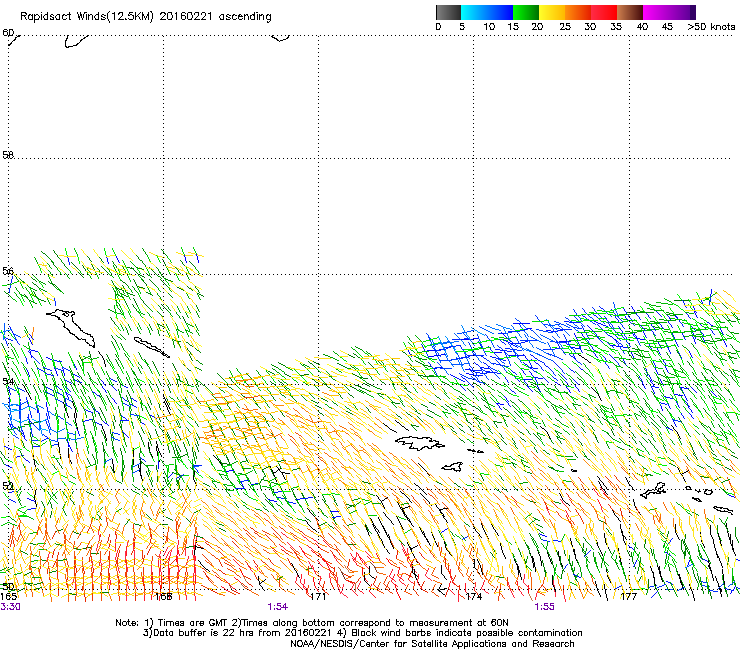Click the red 30-35 knots legend segment

pyautogui.click(x=604, y=12)
